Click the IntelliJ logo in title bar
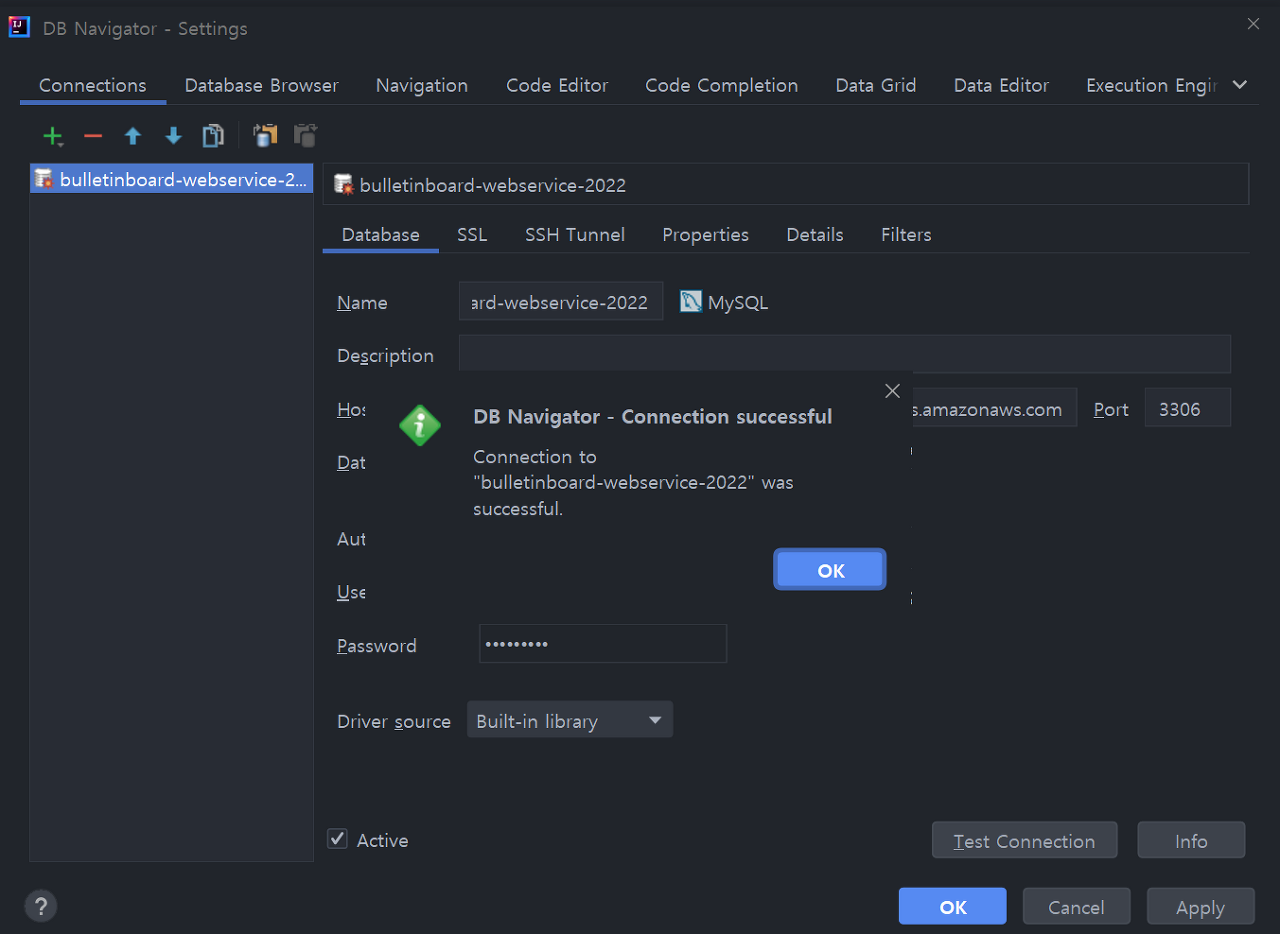This screenshot has height=934, width=1280. [19, 27]
